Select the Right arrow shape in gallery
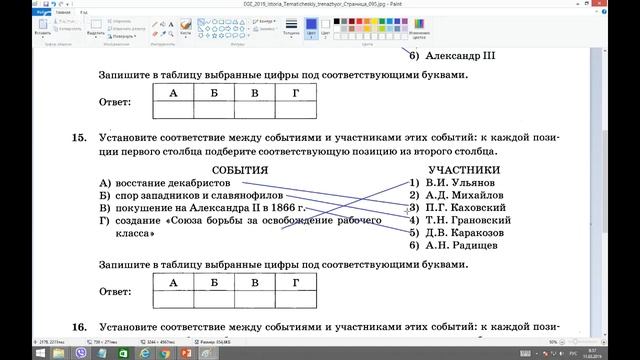640x360 pixels. [228, 29]
